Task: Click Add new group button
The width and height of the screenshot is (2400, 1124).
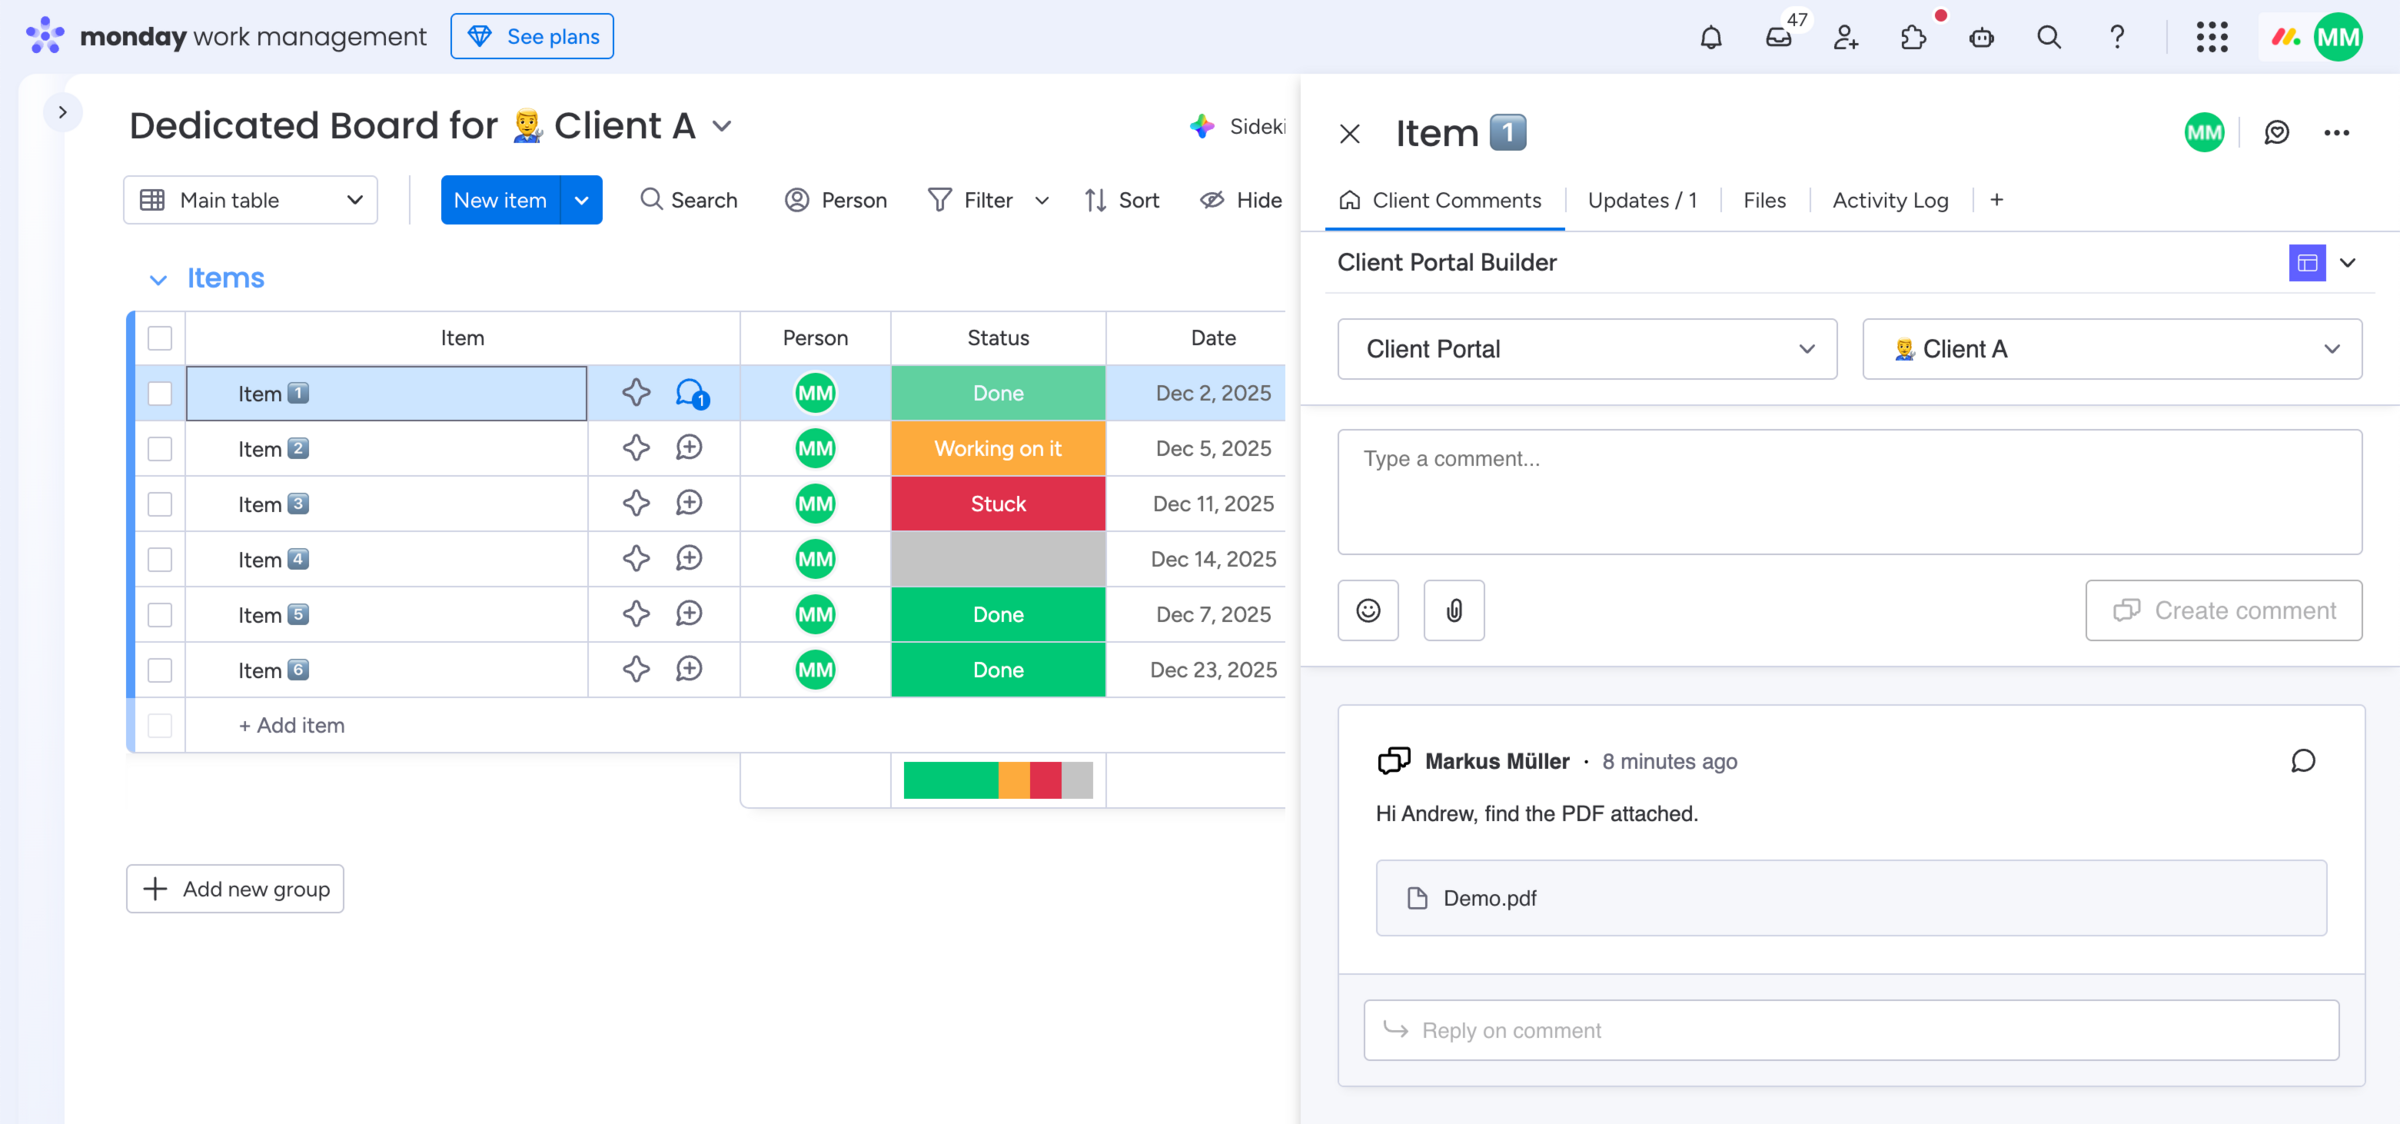Action: point(235,889)
